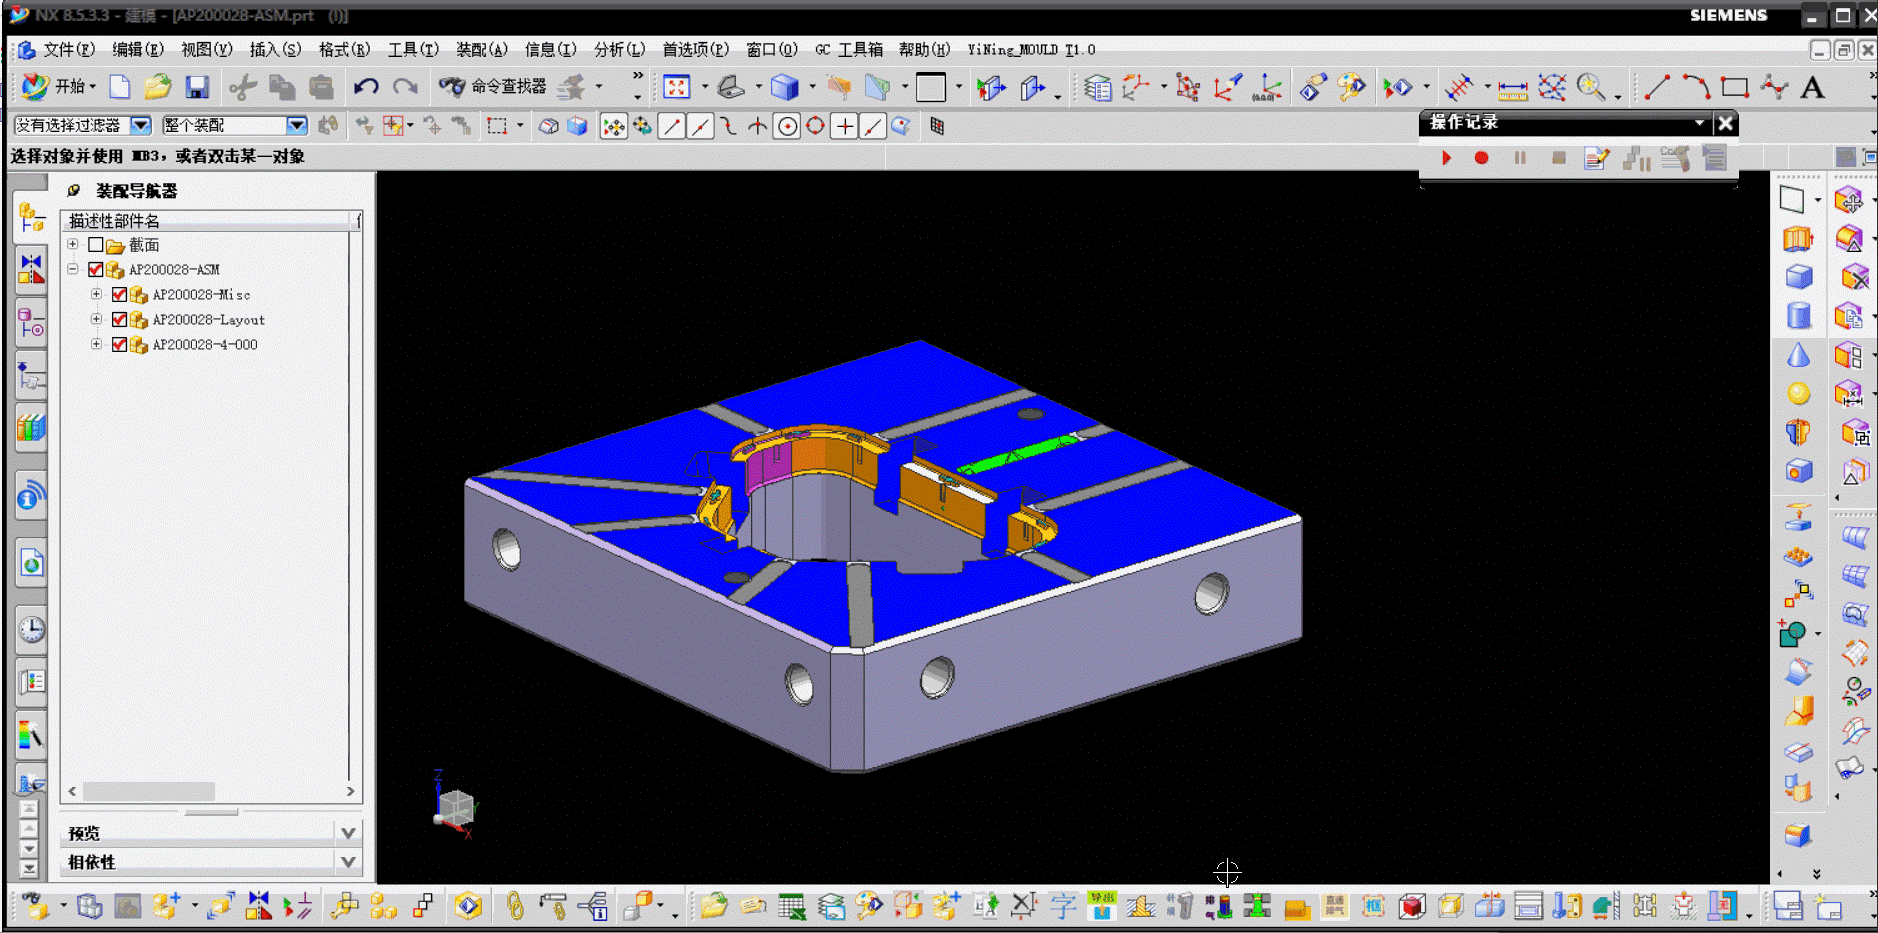The image size is (1878, 933).
Task: Expand the 相依性 panel section
Action: [348, 862]
